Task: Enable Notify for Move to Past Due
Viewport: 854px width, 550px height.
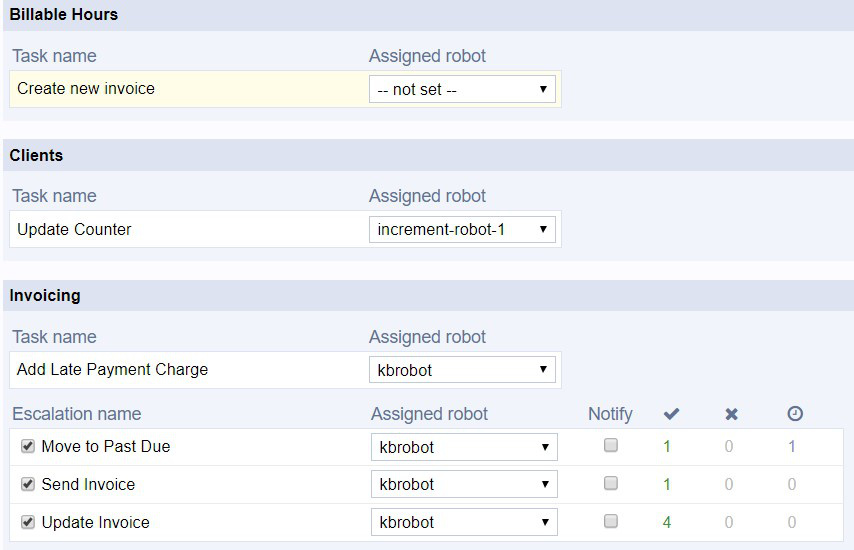Action: (x=611, y=446)
